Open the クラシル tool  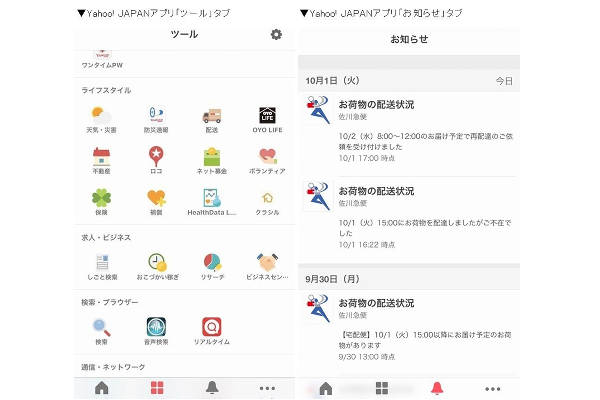[x=267, y=202]
